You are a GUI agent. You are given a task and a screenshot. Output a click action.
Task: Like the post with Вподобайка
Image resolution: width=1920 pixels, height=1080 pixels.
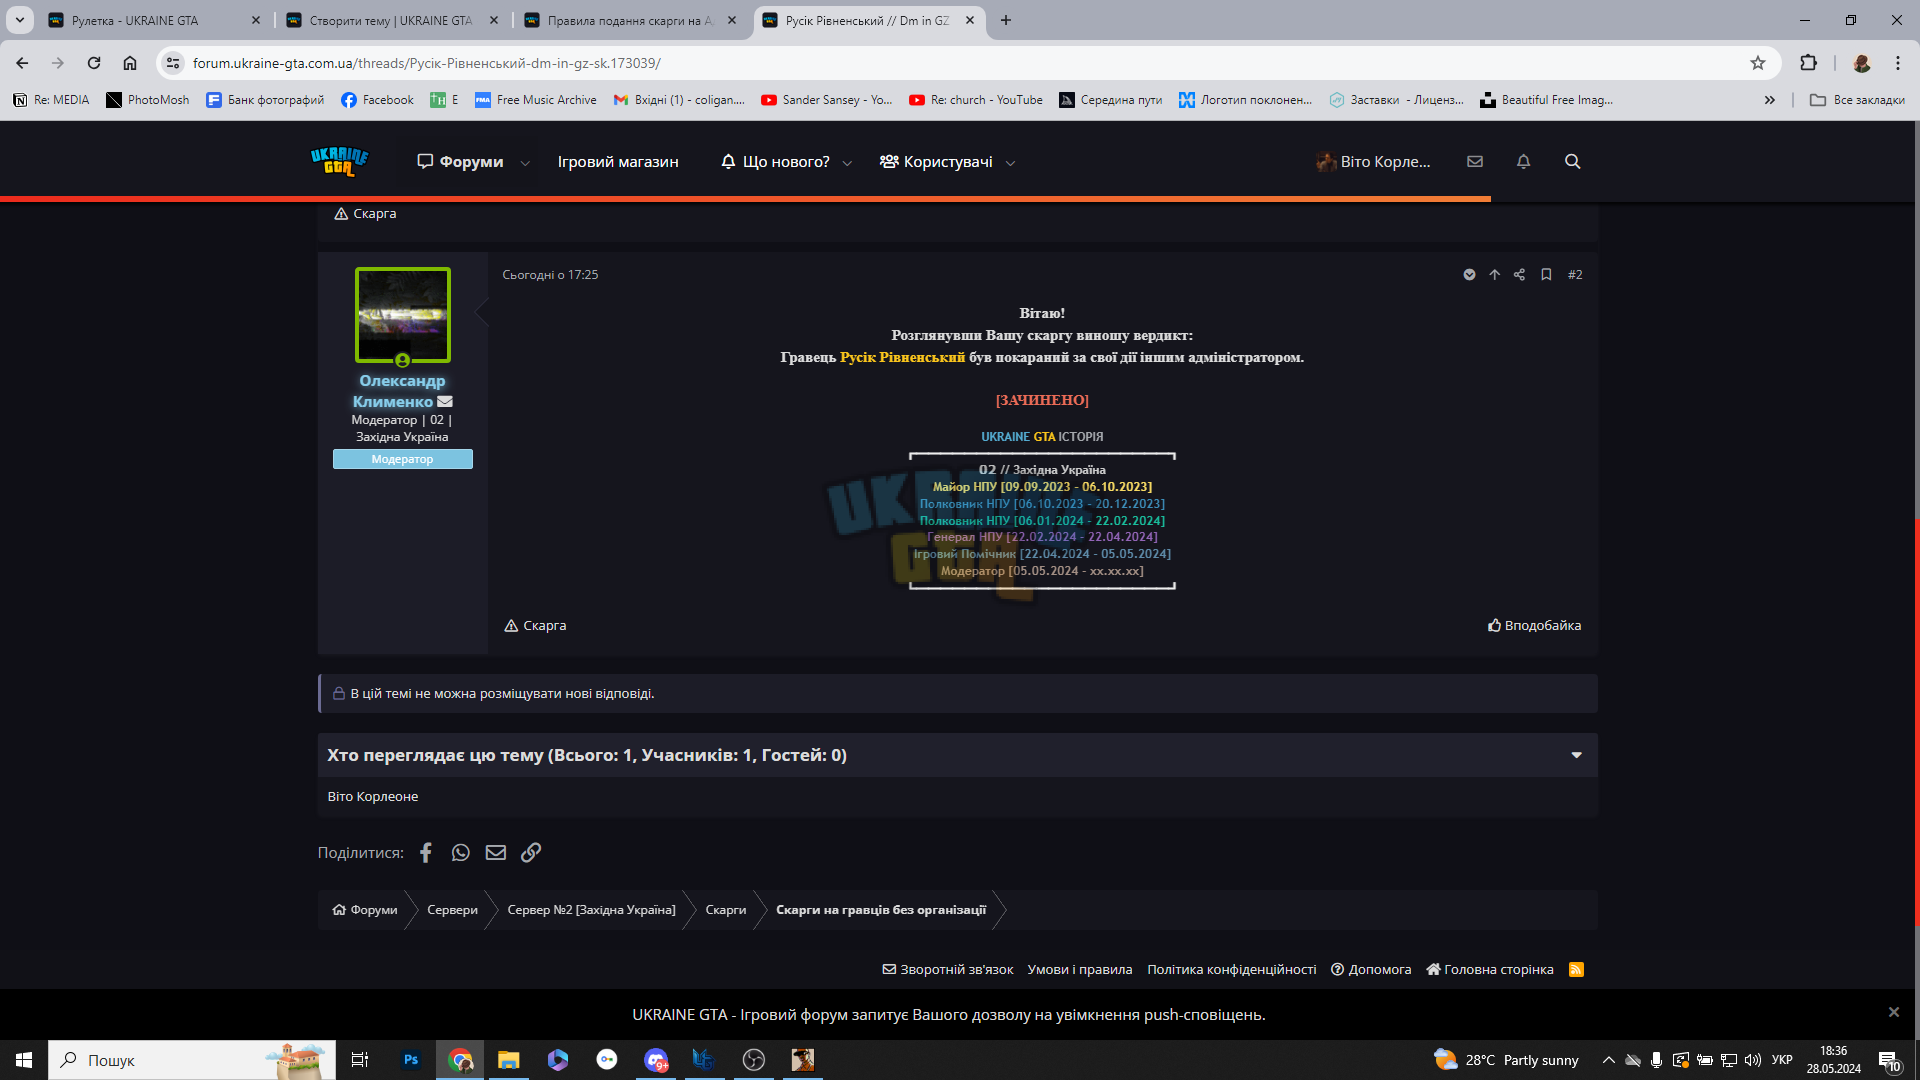tap(1534, 626)
